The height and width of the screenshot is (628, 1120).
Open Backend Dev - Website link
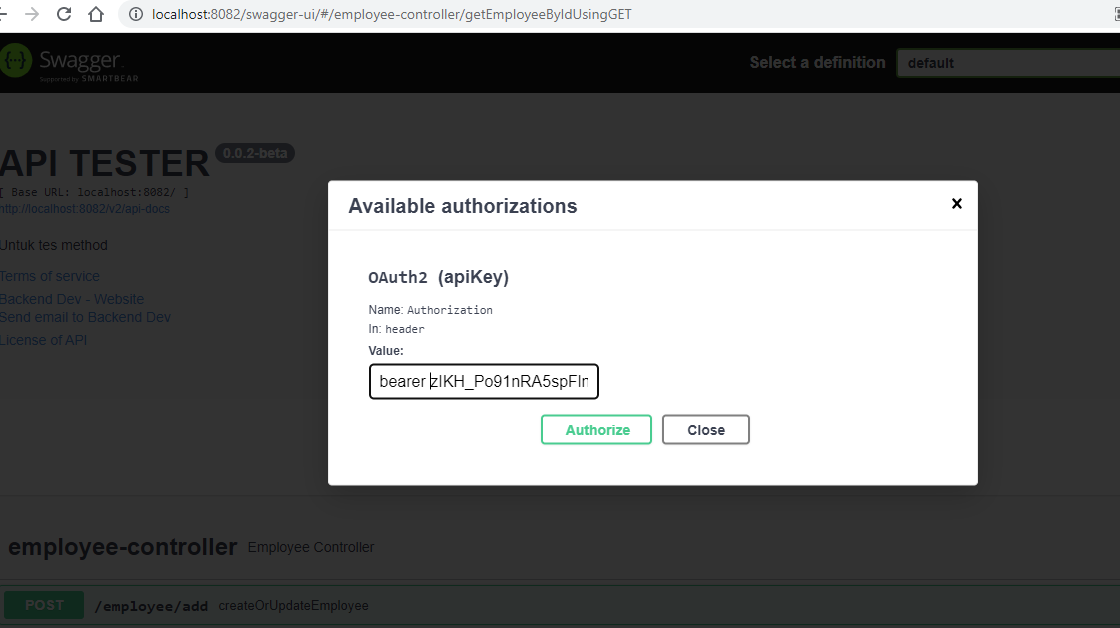[72, 299]
